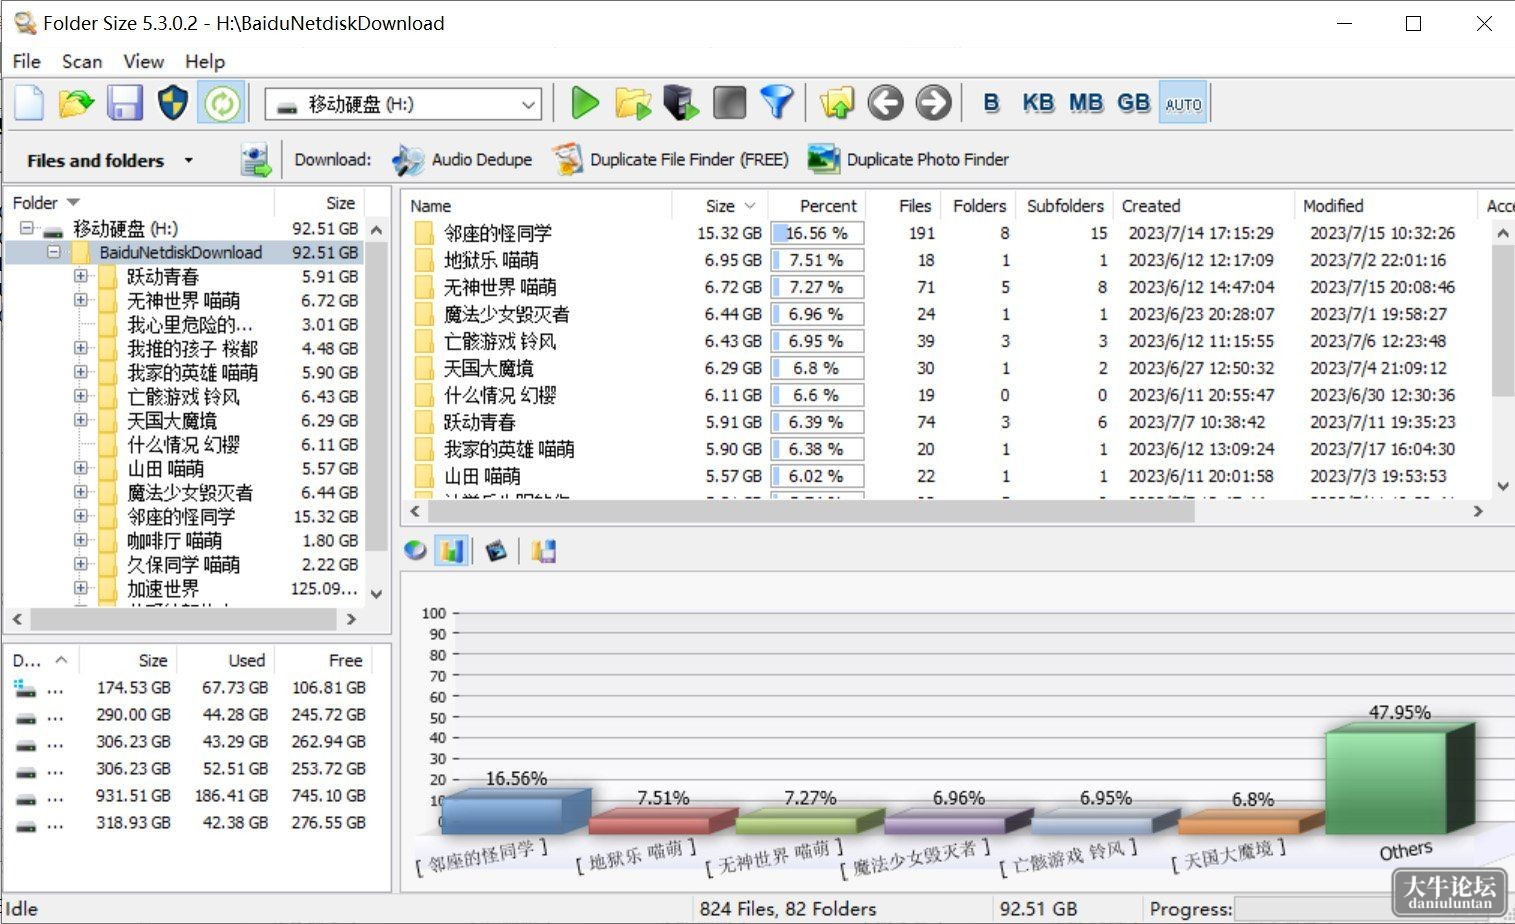The image size is (1515, 924).
Task: Navigate forward with the right arrow
Action: click(x=933, y=102)
